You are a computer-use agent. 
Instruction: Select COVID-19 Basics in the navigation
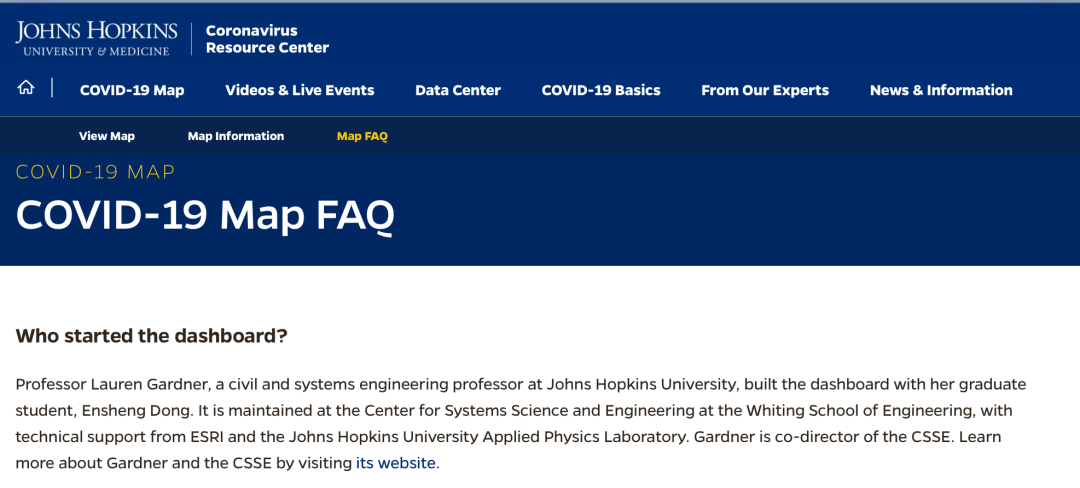(x=601, y=90)
